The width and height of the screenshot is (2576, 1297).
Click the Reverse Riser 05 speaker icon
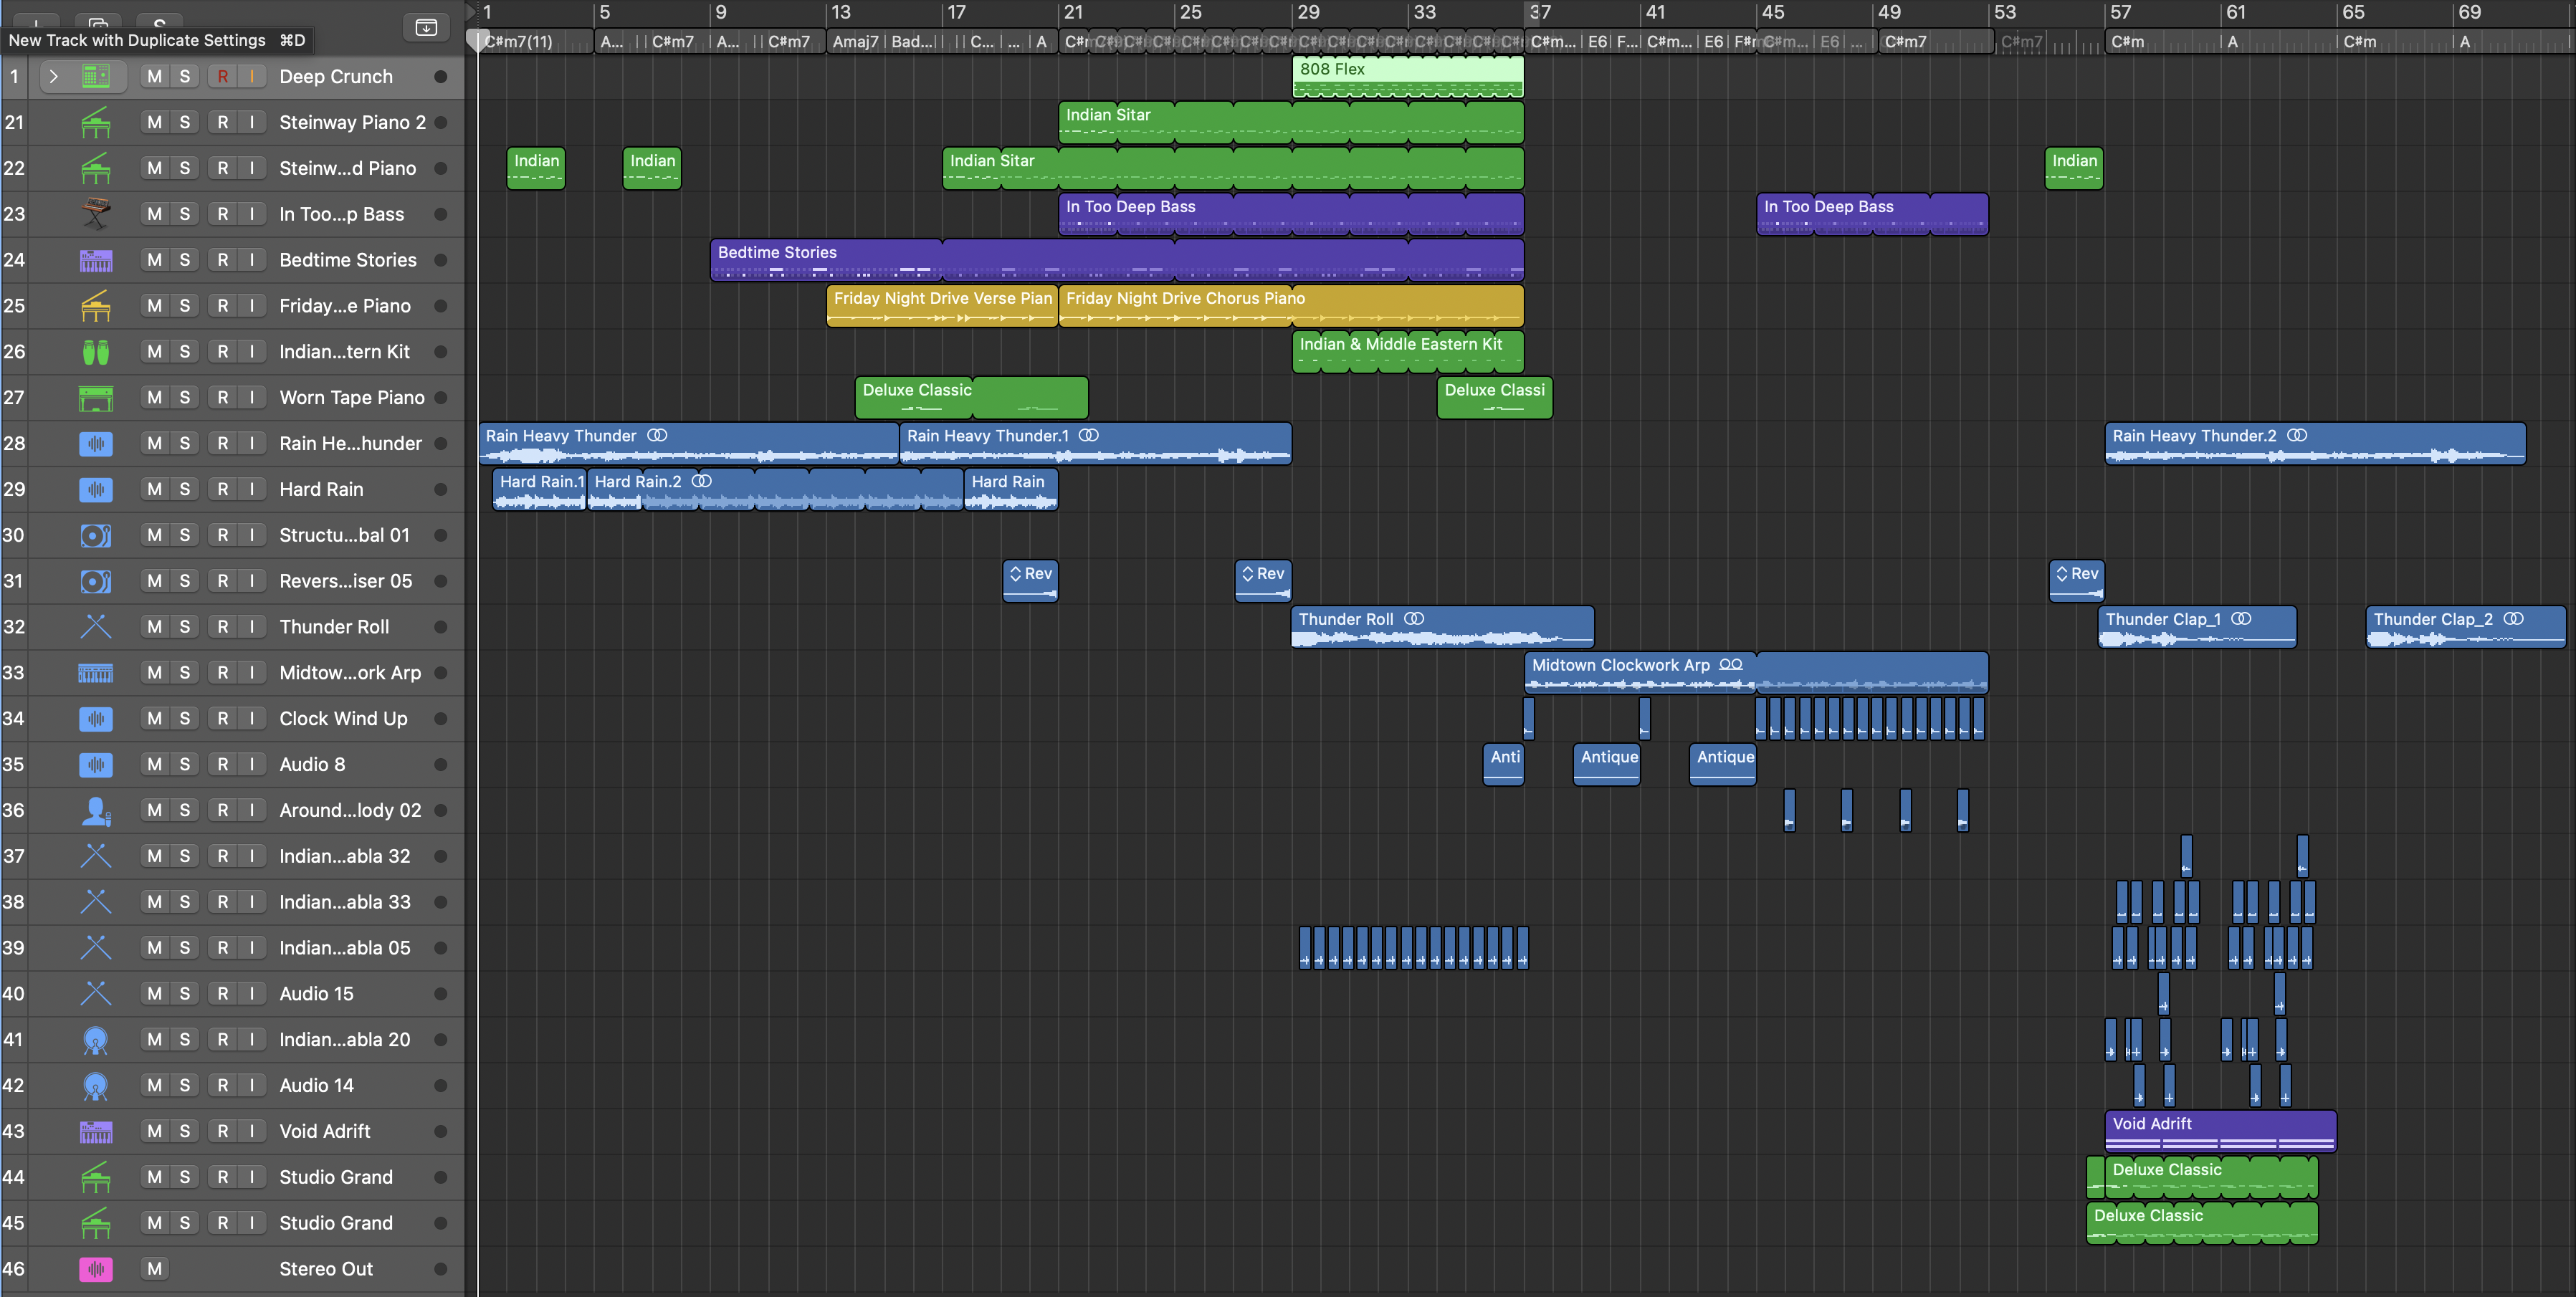pyautogui.click(x=96, y=581)
